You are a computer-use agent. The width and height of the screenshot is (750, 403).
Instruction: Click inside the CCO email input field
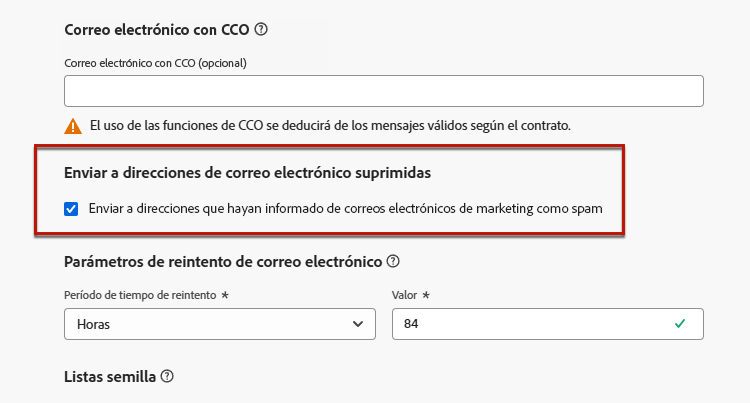click(x=384, y=91)
